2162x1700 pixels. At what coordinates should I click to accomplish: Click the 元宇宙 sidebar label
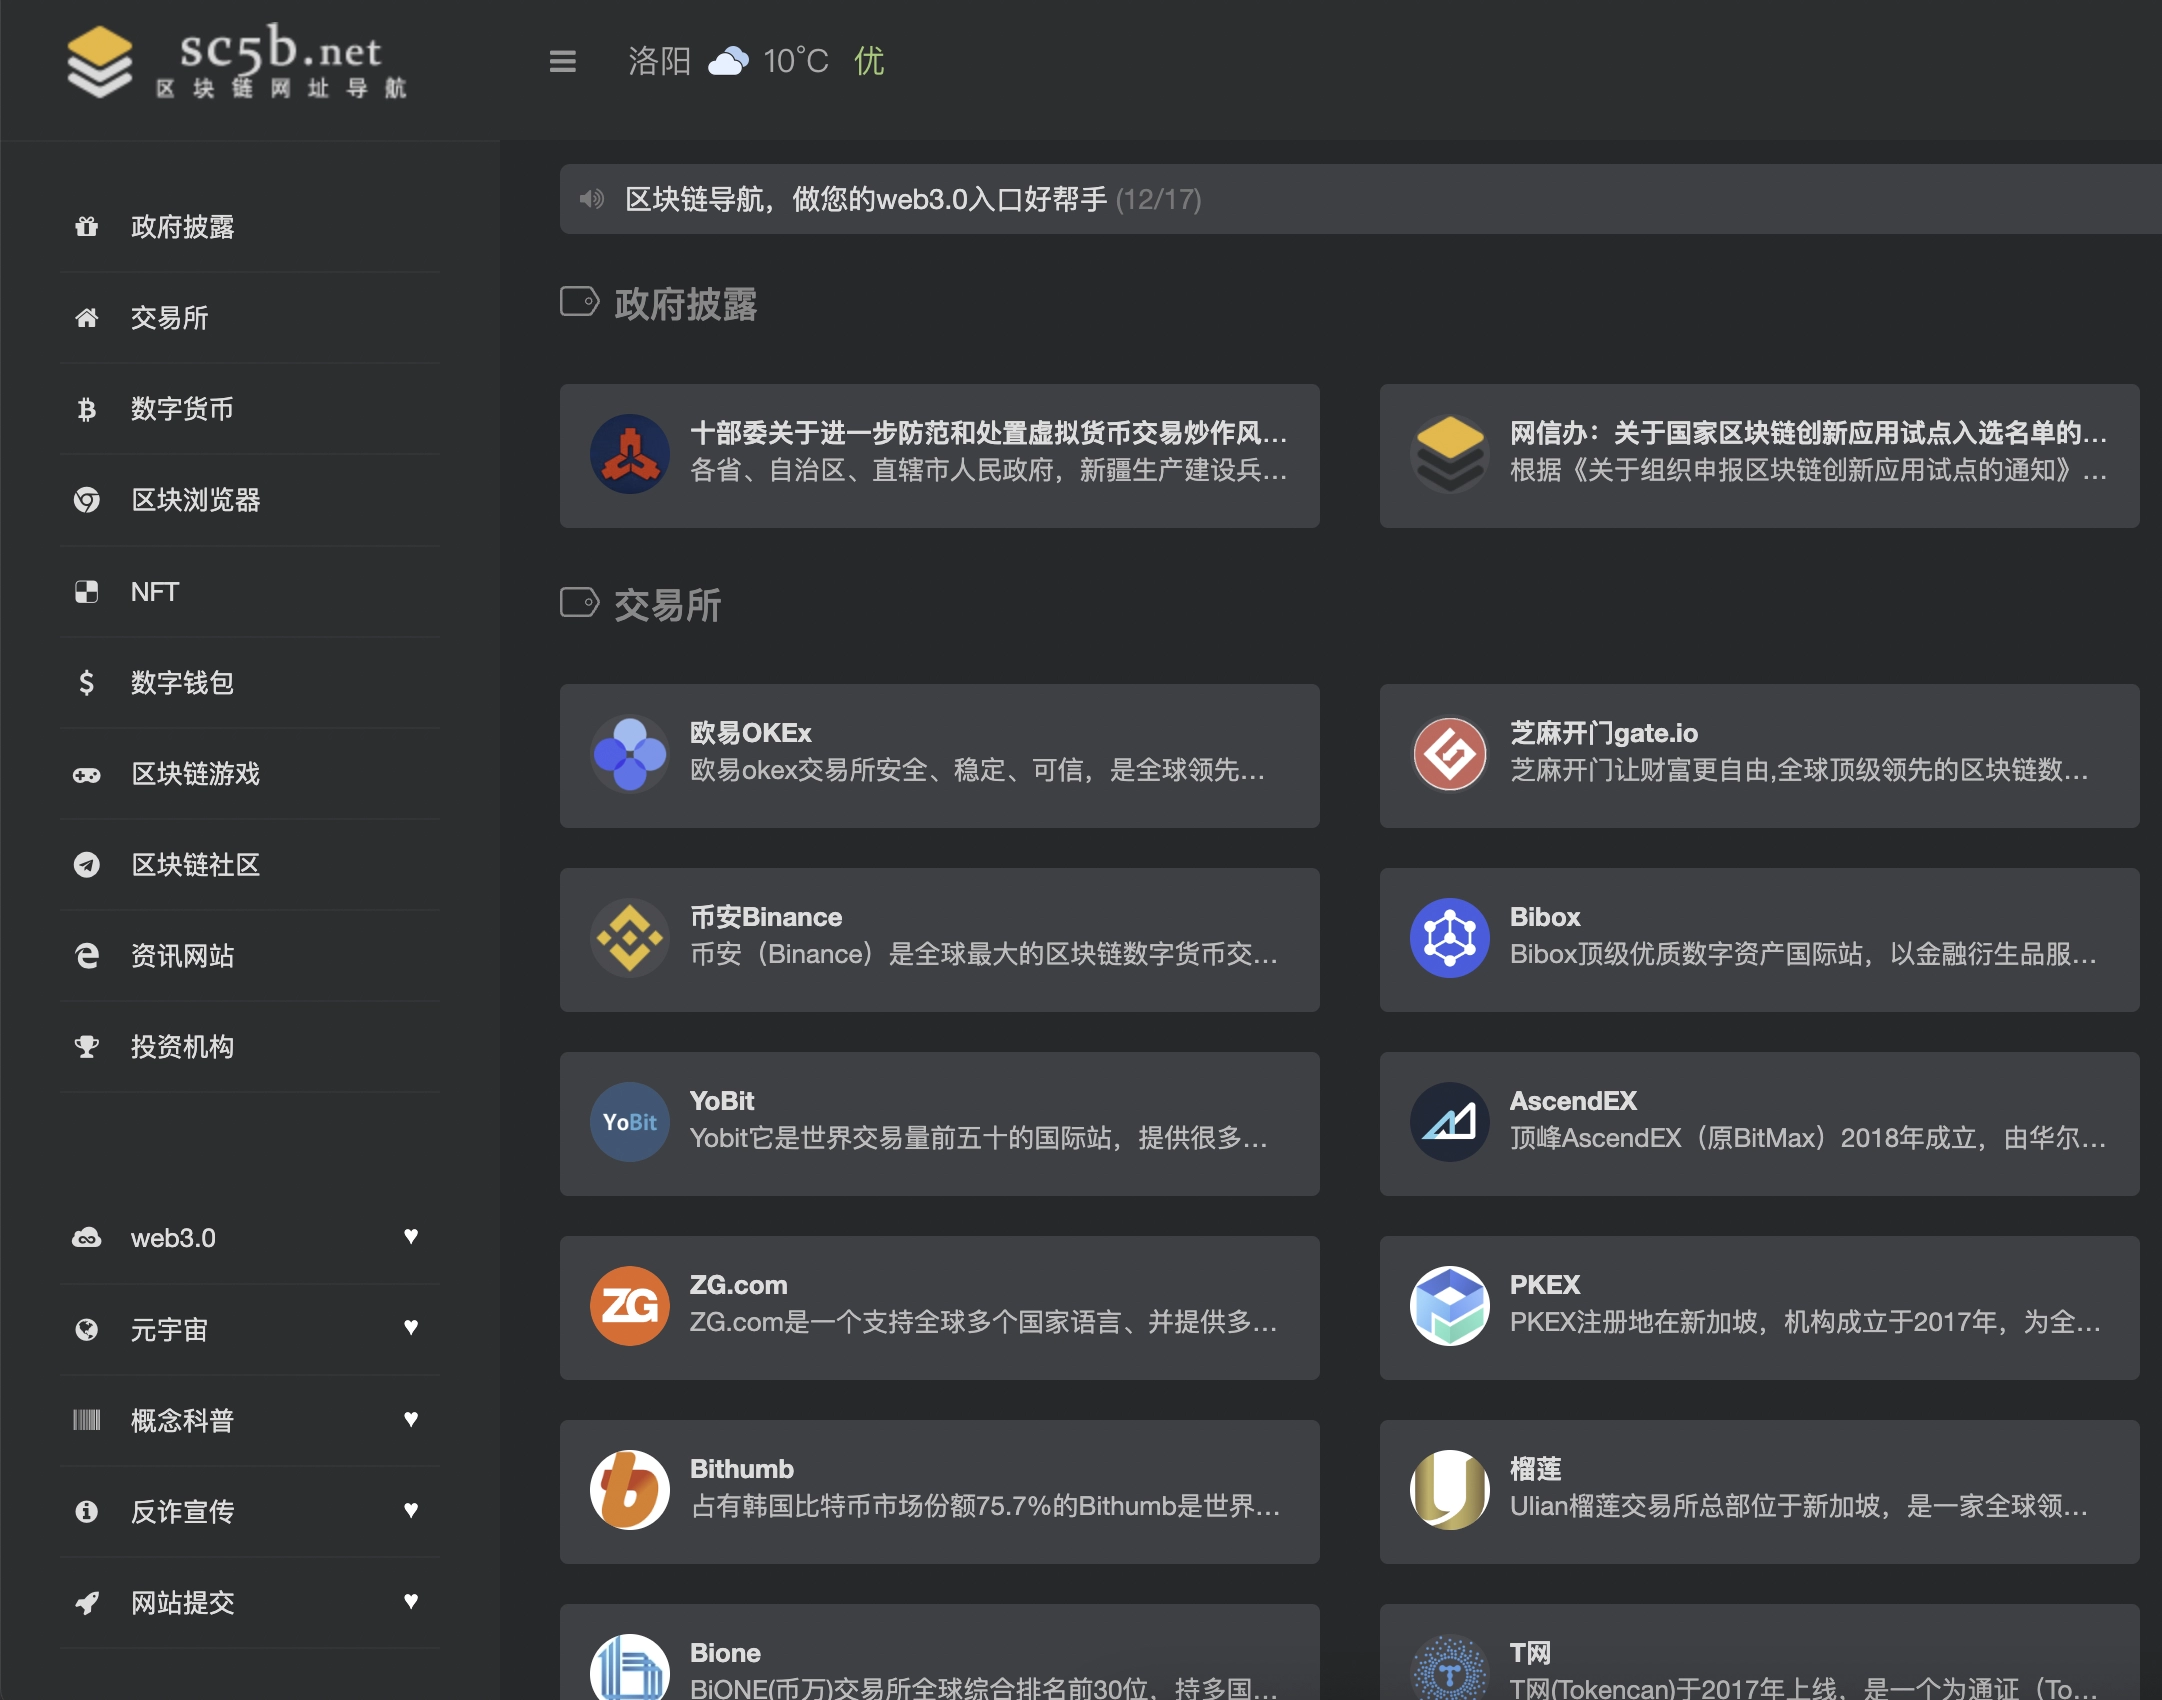169,1329
